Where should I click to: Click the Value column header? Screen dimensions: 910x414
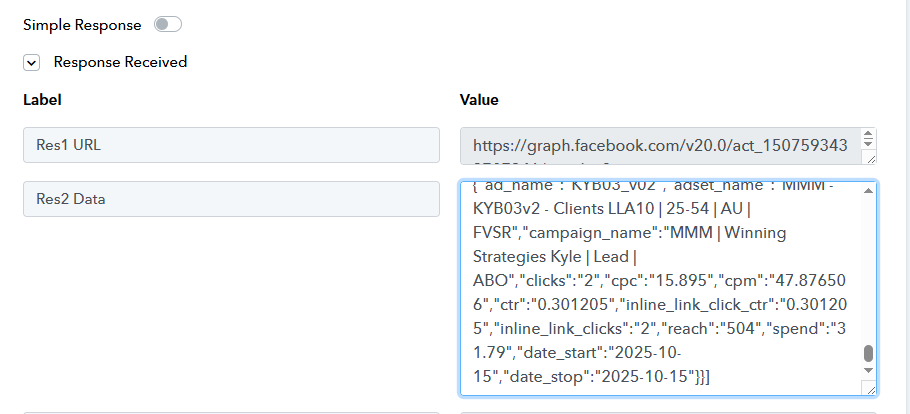tap(479, 100)
